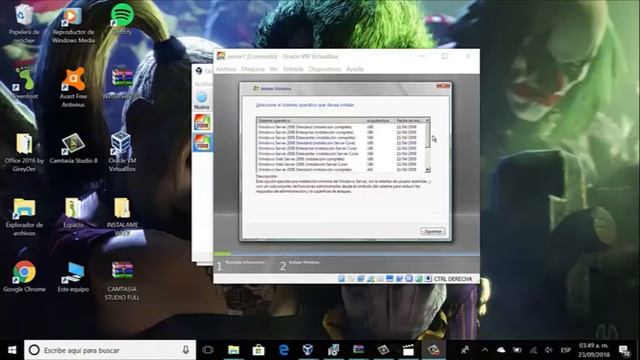Open the Explorador de archivos desktop shortcut
Viewport: 640px width, 360px height.
[24, 216]
